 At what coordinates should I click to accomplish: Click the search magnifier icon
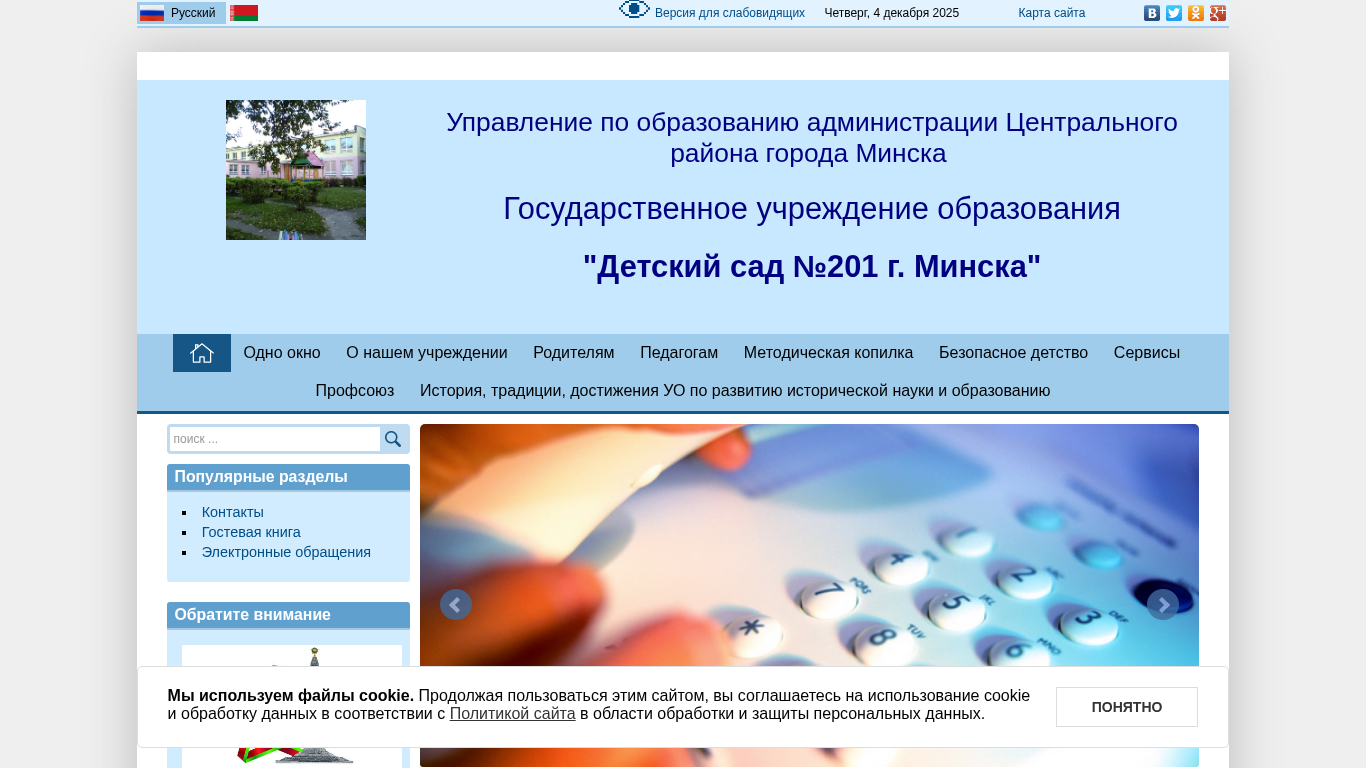tap(393, 439)
